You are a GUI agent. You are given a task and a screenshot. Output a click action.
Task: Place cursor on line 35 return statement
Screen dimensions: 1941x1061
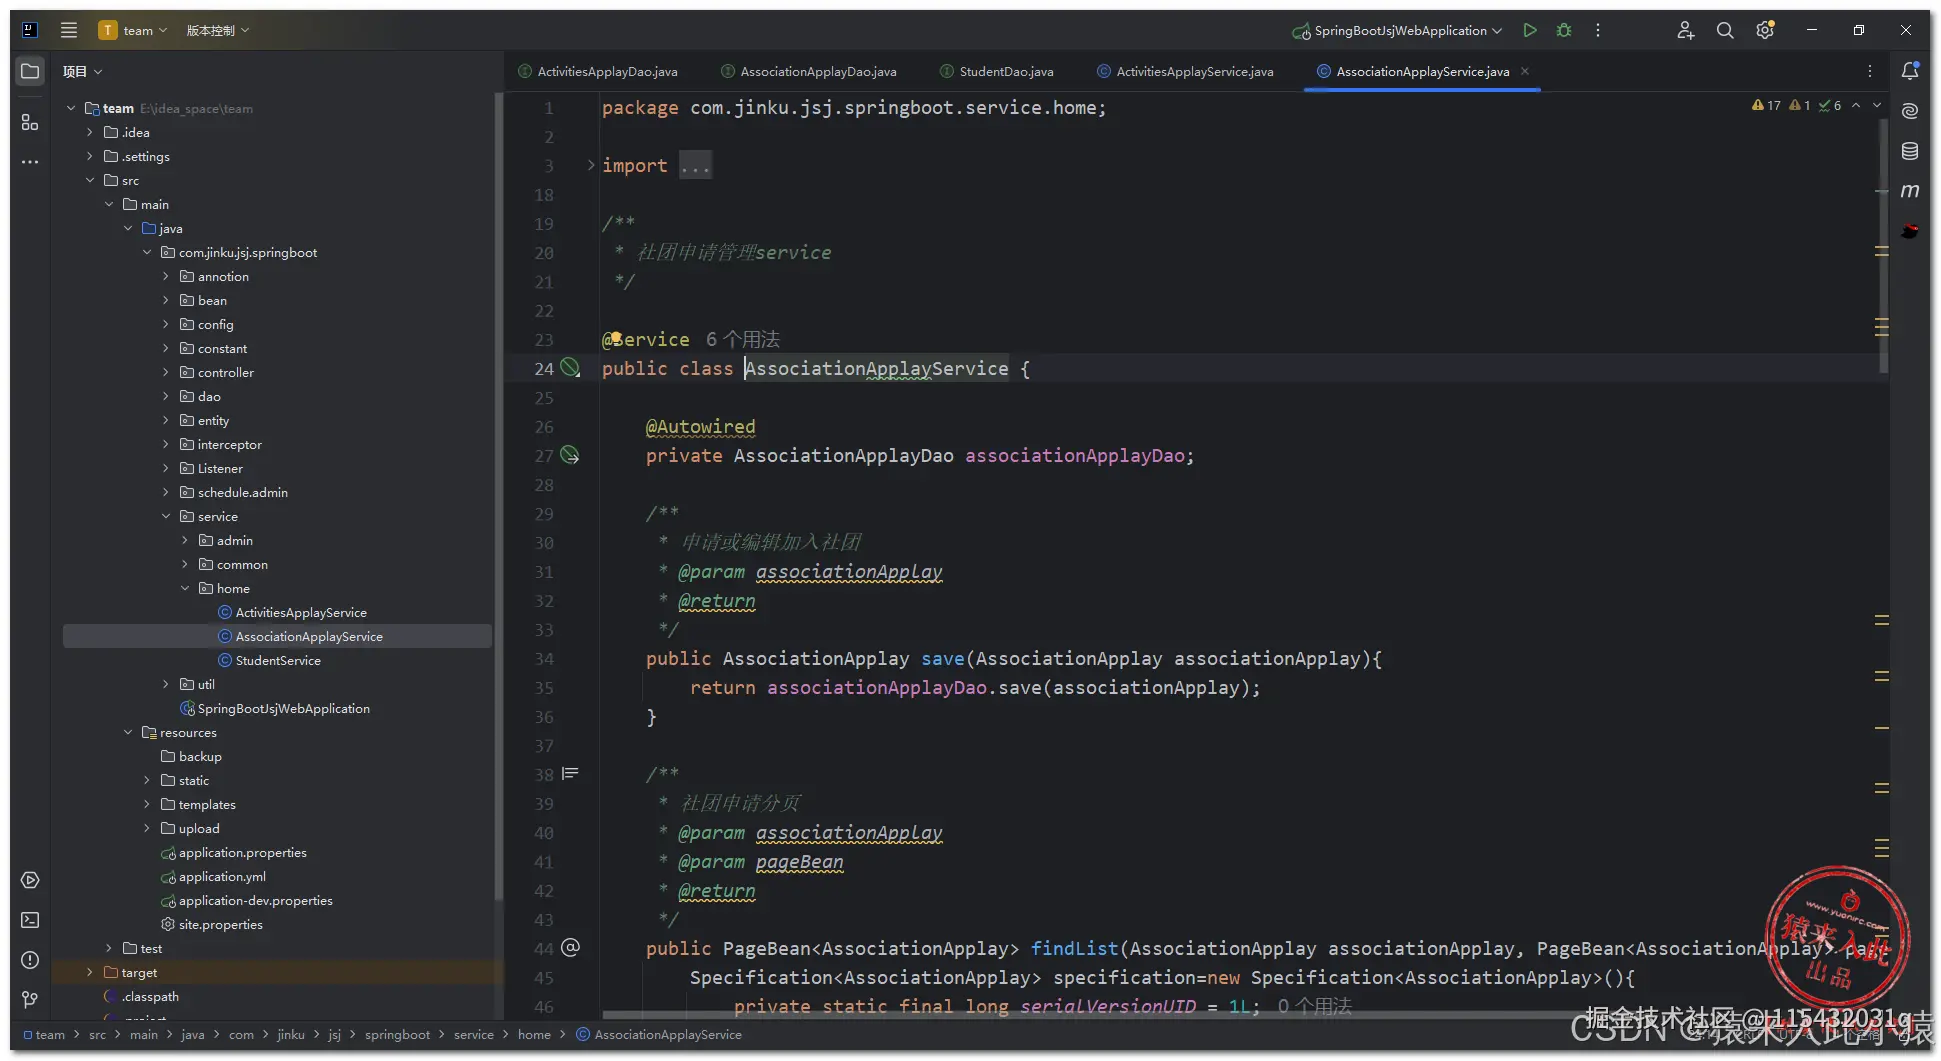click(x=975, y=688)
